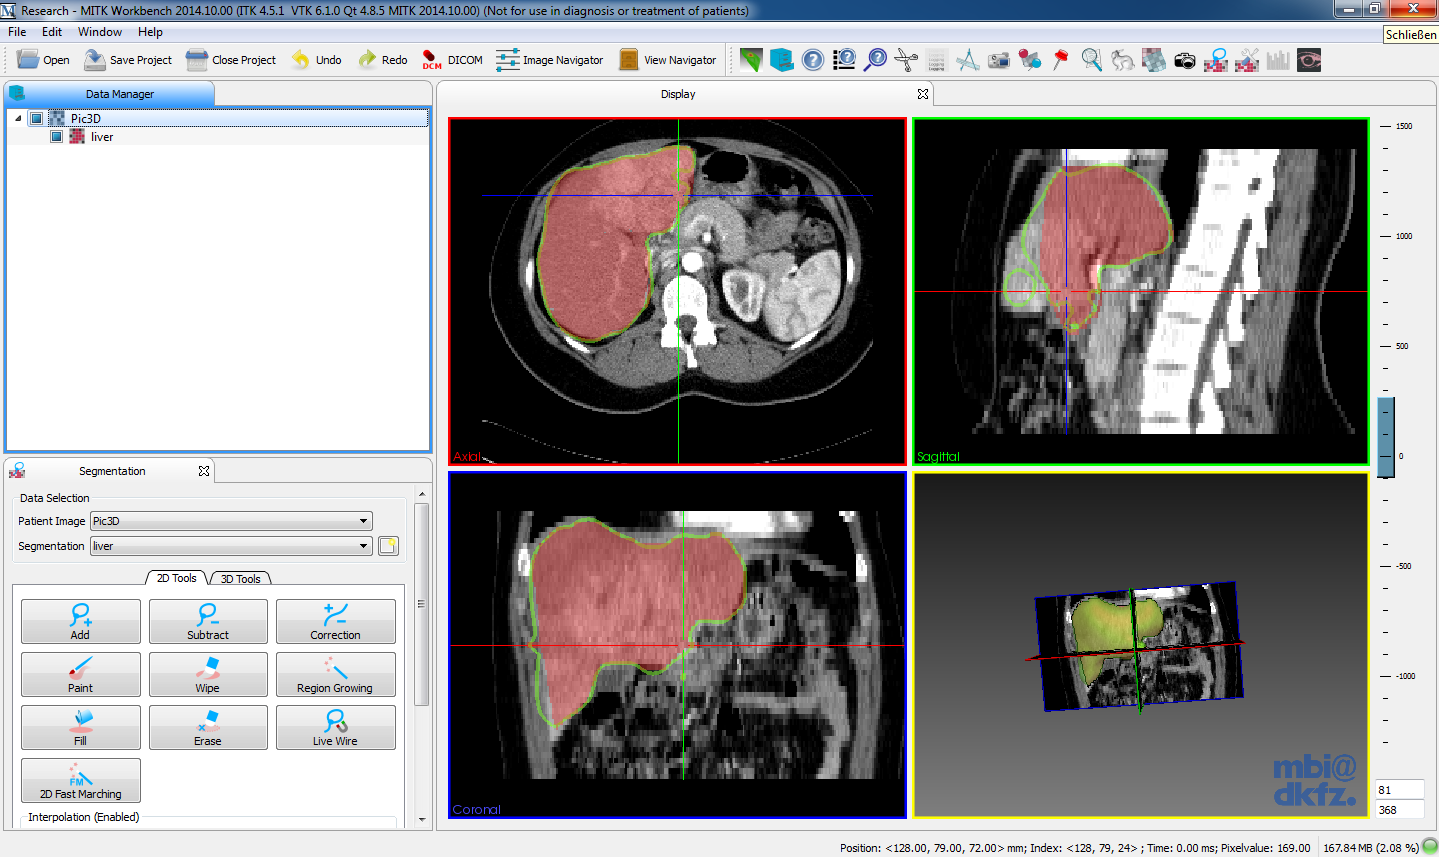Click the Segmentation Utilities icon with crossed tools
This screenshot has width=1439, height=857.
[1247, 60]
